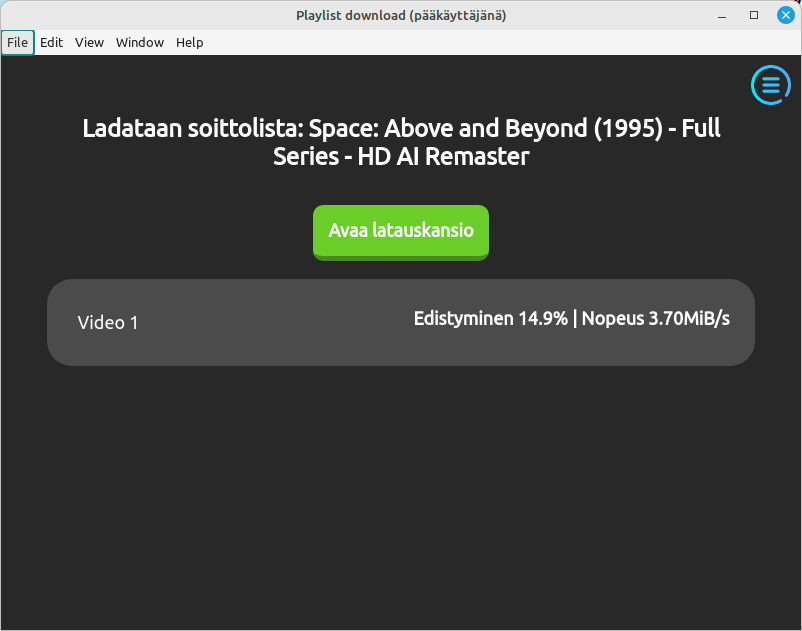Close the Playlist download window
The height and width of the screenshot is (631, 802).
tap(786, 15)
